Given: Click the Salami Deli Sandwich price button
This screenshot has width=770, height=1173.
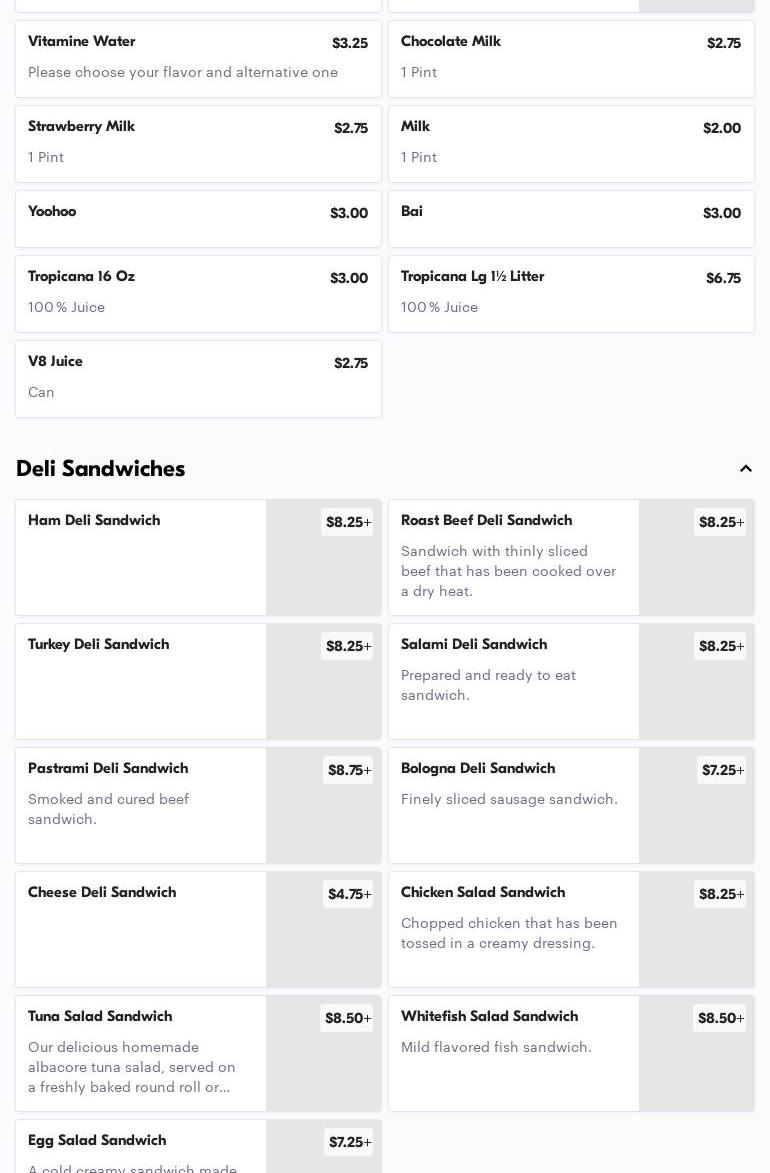Looking at the screenshot, I should pyautogui.click(x=720, y=646).
